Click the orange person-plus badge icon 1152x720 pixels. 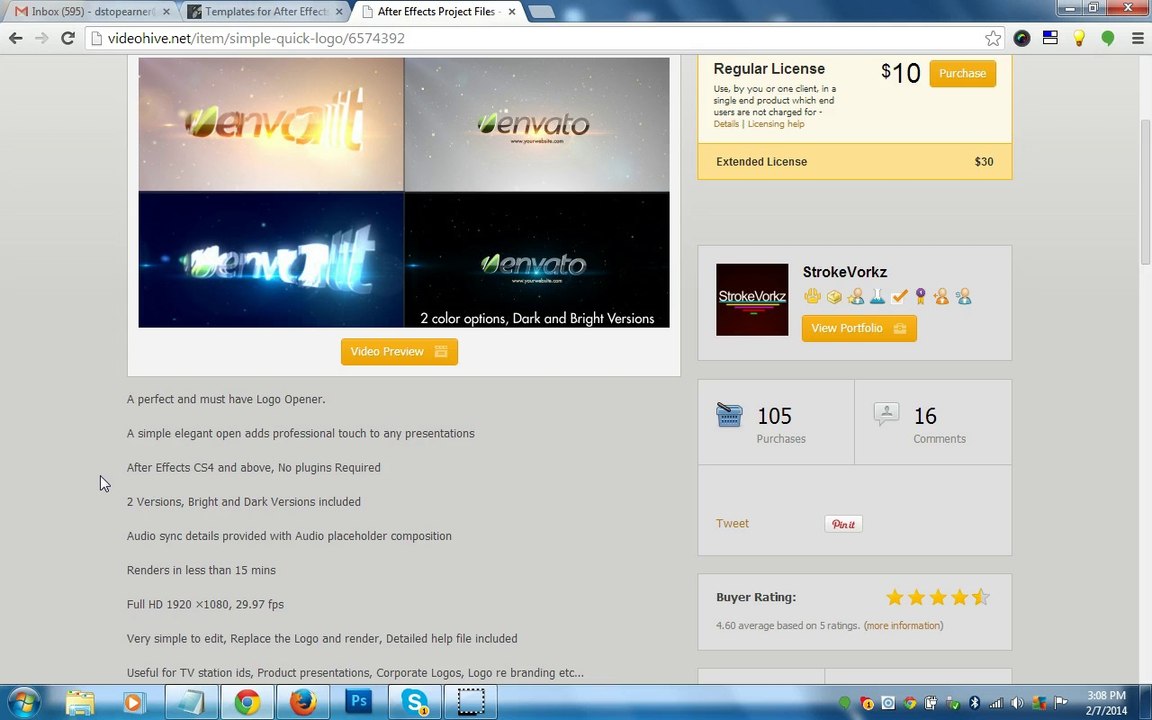[942, 296]
